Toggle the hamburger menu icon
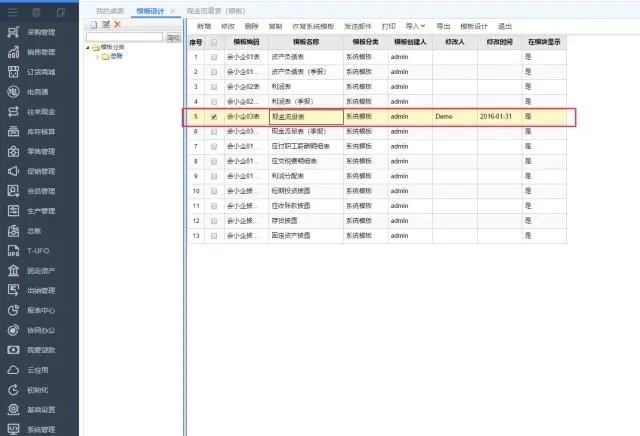The height and width of the screenshot is (436, 640). (13, 12)
